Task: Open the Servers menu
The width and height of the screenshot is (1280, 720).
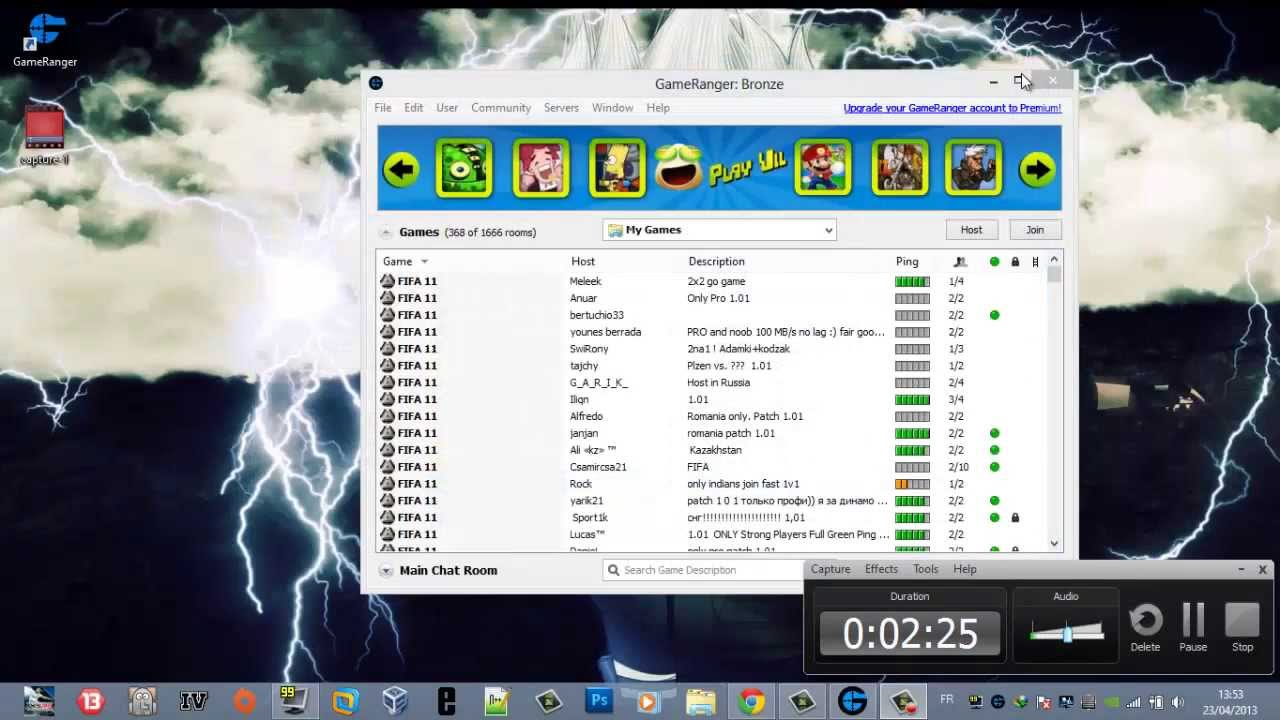Action: point(561,108)
